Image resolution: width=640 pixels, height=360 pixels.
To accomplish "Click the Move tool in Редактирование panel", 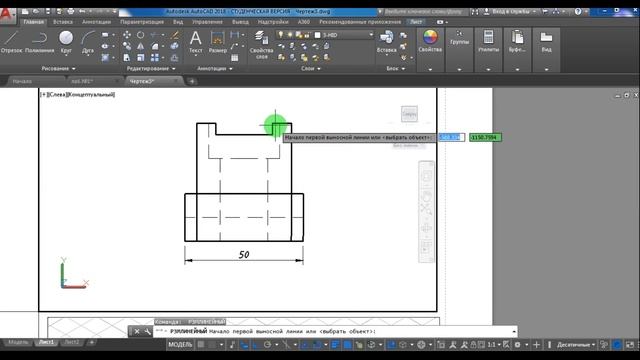I will pyautogui.click(x=127, y=35).
